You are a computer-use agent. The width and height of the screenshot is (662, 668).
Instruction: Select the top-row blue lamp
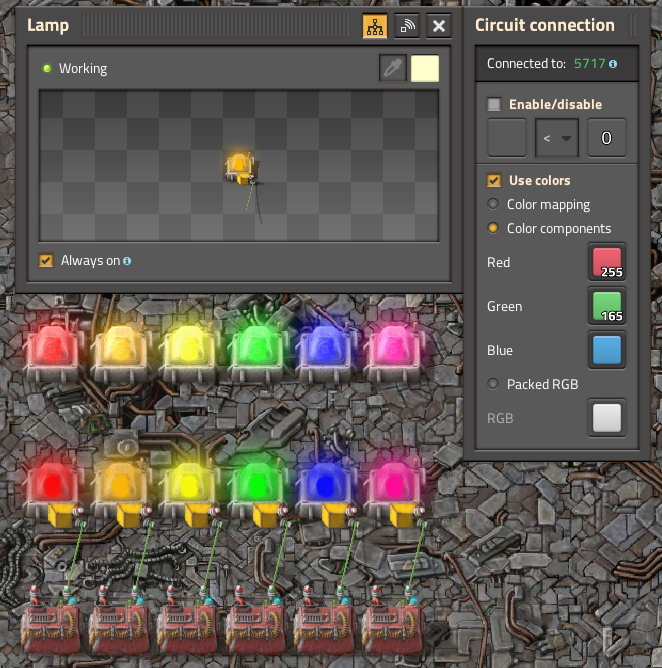(x=326, y=353)
